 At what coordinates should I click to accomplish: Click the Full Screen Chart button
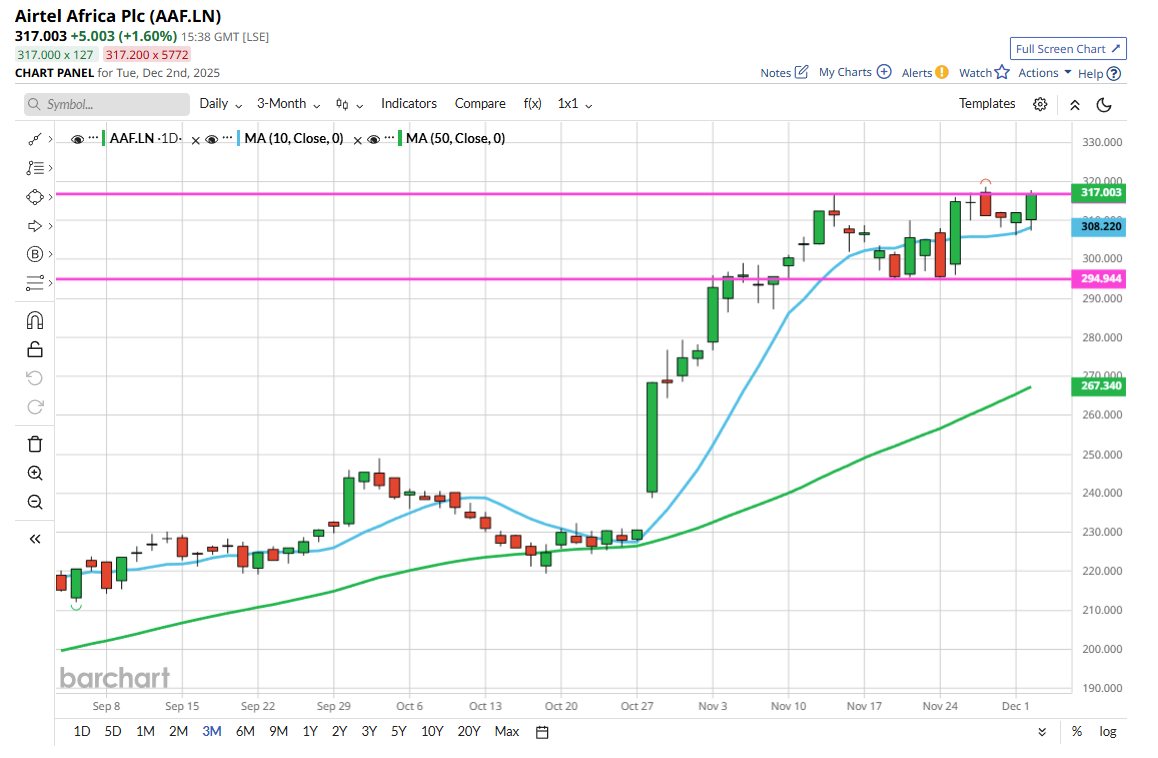pyautogui.click(x=1068, y=49)
